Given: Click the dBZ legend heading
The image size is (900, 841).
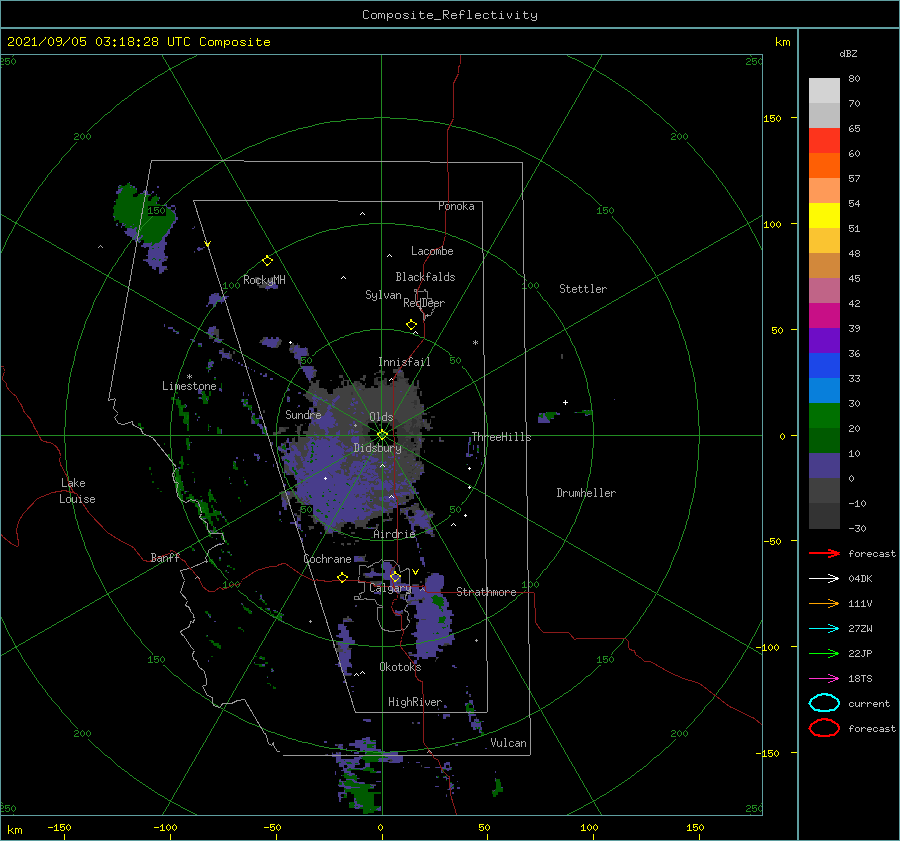Looking at the screenshot, I should coord(848,53).
